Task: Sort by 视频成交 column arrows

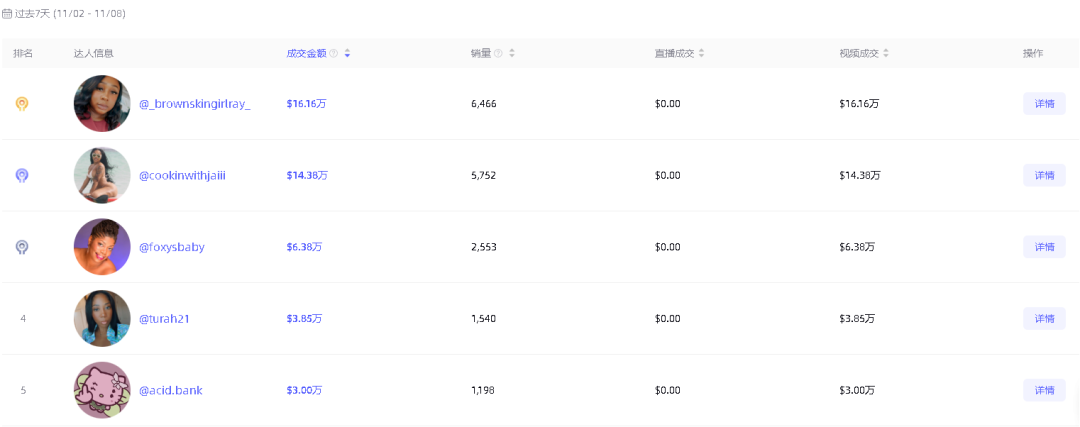Action: (x=886, y=53)
